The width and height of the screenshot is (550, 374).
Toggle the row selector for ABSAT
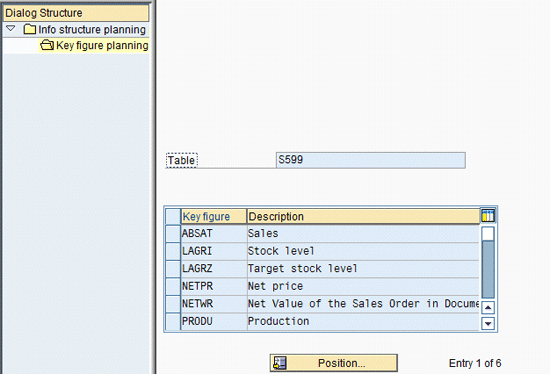173,234
